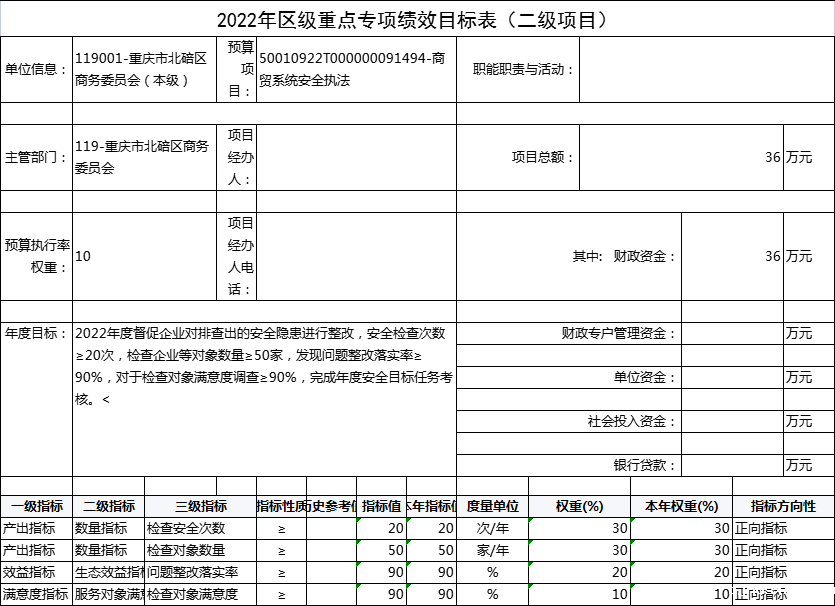Select the 其中: 财政资金： label
Viewport: 835px width, 606px height.
pyautogui.click(x=624, y=256)
